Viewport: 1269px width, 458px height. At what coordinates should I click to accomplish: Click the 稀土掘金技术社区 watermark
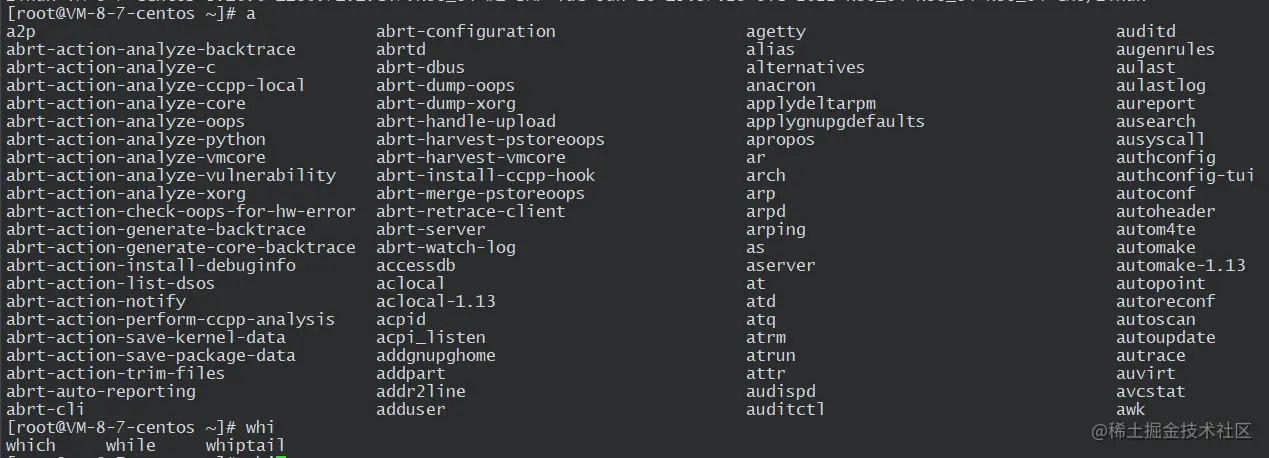click(1171, 431)
